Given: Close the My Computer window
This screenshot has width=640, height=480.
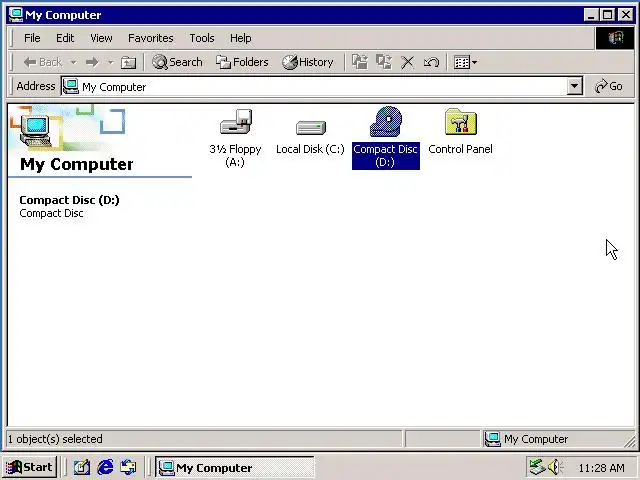Looking at the screenshot, I should coord(626,15).
